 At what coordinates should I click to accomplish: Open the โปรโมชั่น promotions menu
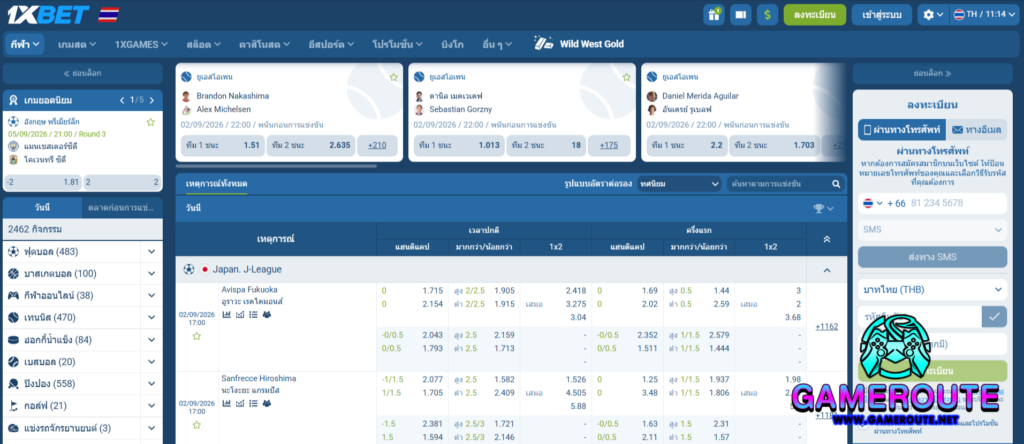[x=398, y=44]
